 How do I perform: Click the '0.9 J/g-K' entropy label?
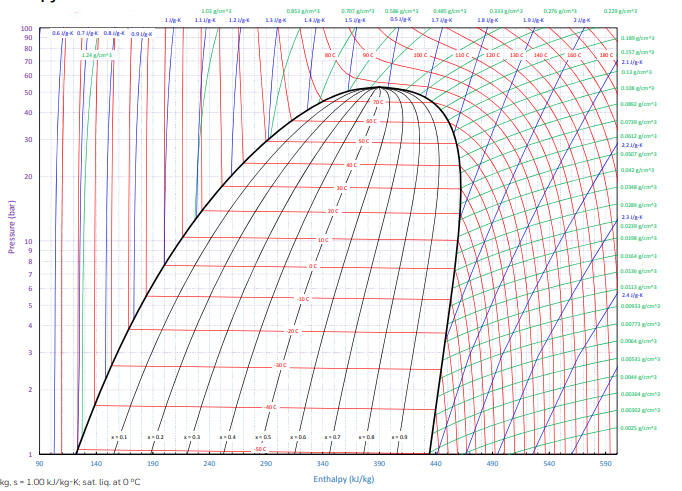(x=142, y=34)
